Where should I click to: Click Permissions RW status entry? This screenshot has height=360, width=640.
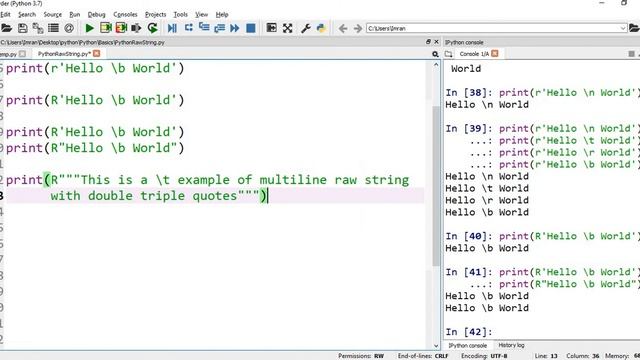click(361, 356)
